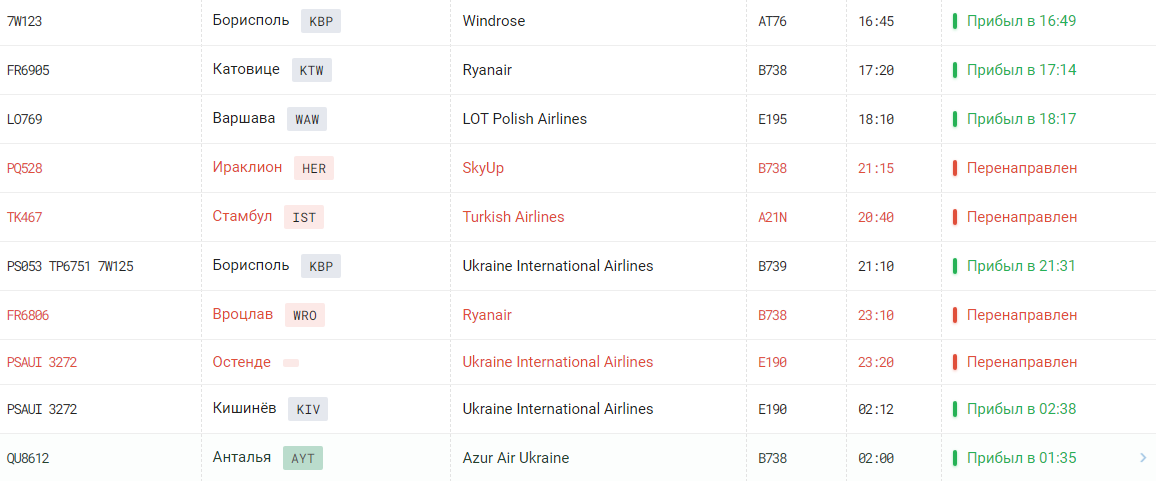The height and width of the screenshot is (481, 1156).
Task: Click the empty badge next to Остенде
Action: click(291, 362)
